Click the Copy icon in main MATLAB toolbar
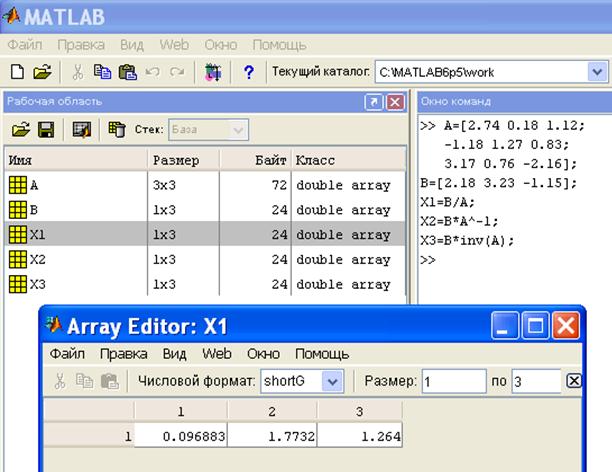Viewport: 612px width, 472px height. click(x=103, y=72)
